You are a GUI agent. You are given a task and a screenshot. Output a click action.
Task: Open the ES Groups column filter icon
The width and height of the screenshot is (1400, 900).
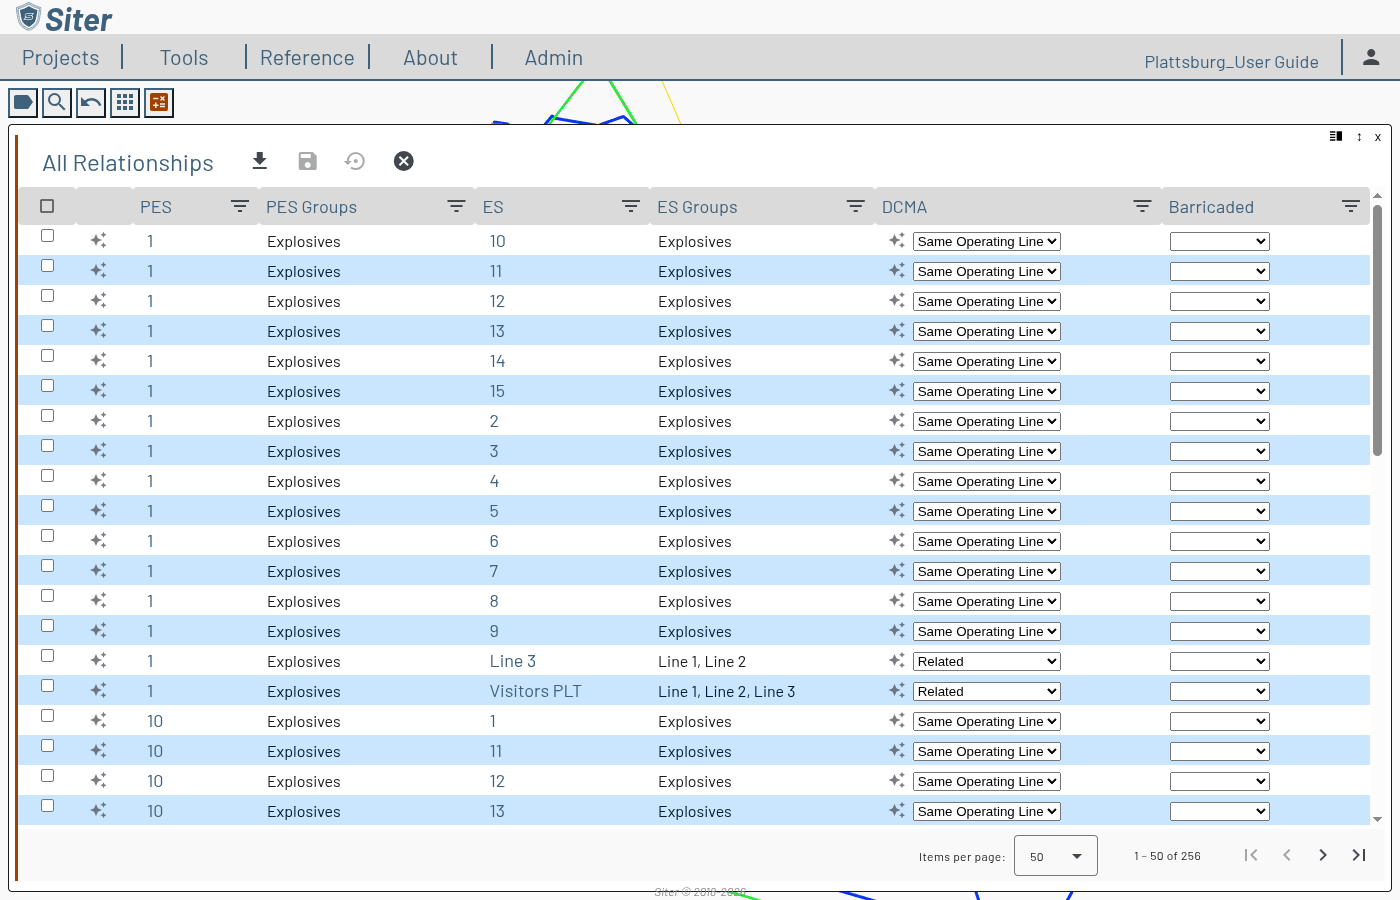pos(856,206)
